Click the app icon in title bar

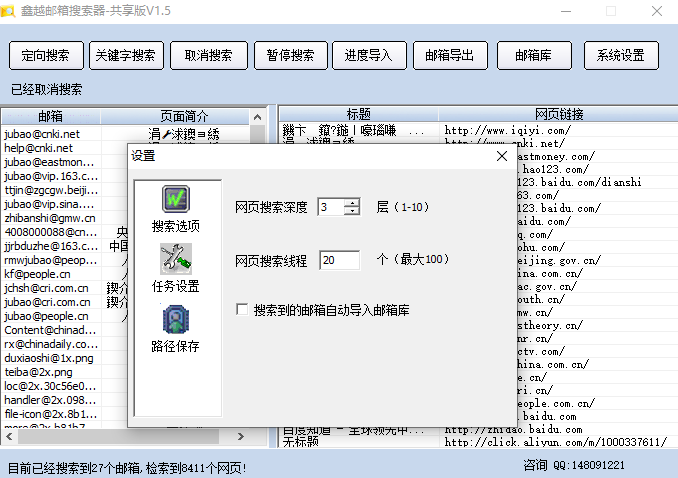point(8,10)
